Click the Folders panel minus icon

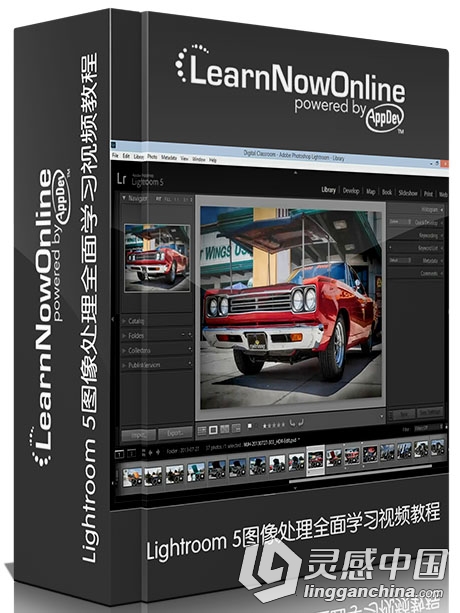pos(183,334)
